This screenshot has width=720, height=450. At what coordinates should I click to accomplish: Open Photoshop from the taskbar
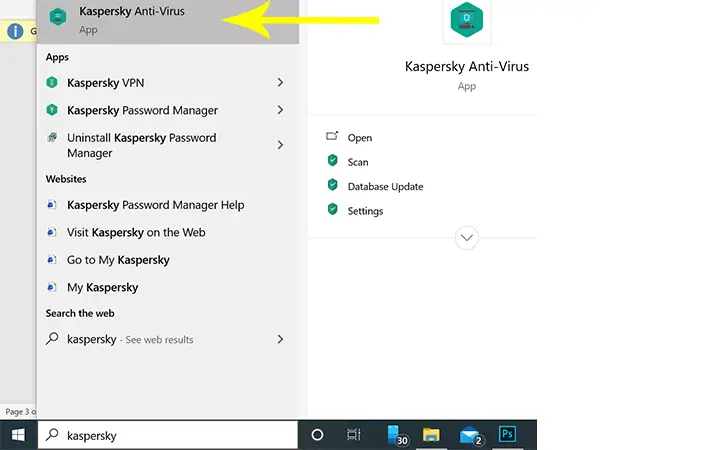coord(507,434)
